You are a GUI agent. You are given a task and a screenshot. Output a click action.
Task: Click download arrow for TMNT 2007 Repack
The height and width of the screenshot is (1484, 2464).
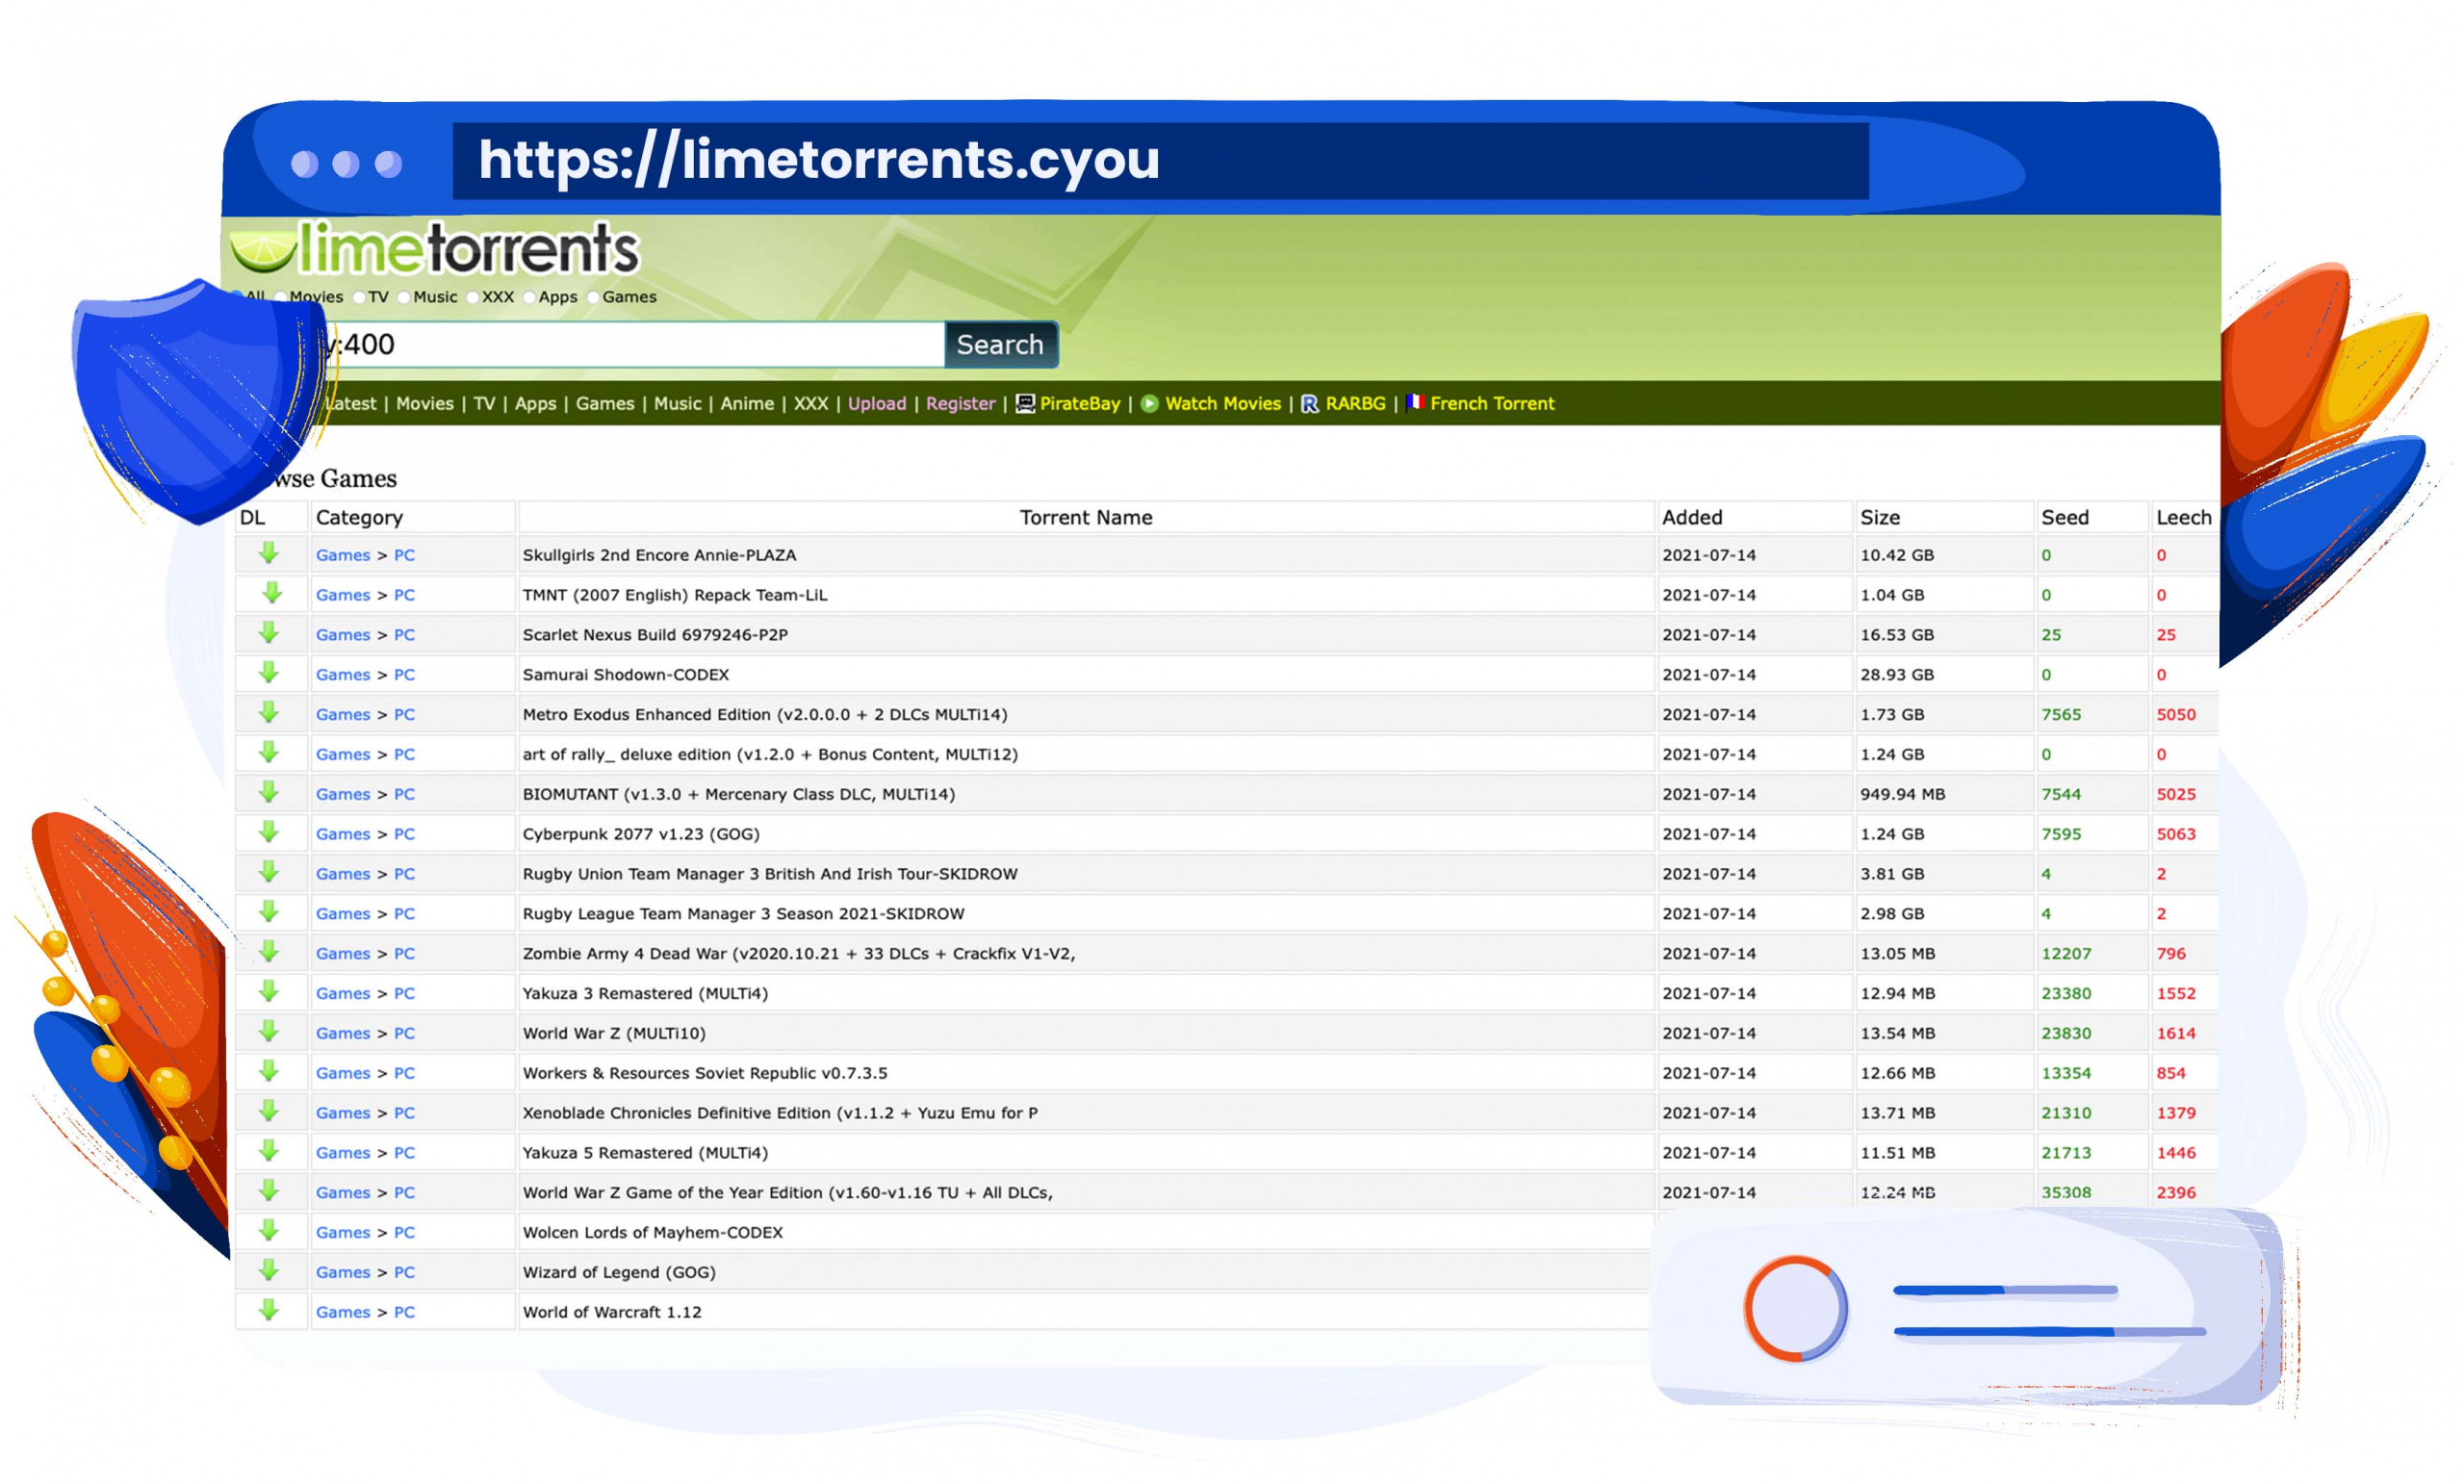272,593
